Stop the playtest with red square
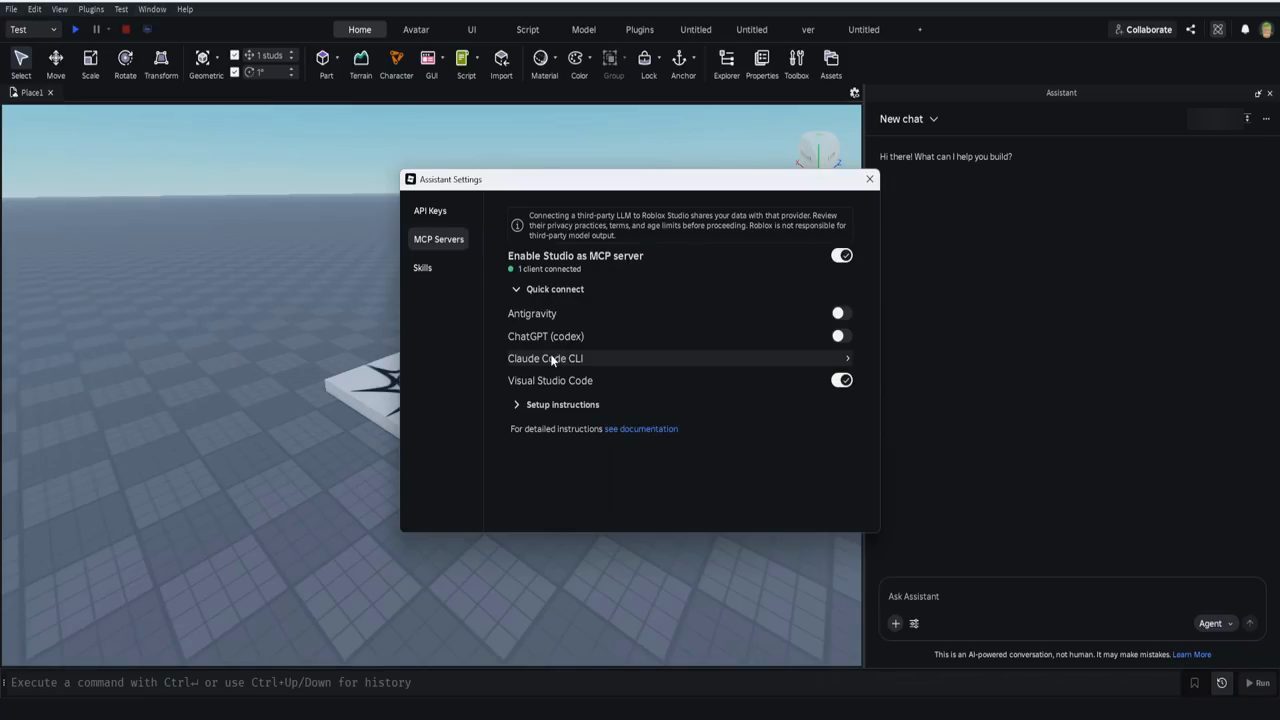 [126, 29]
